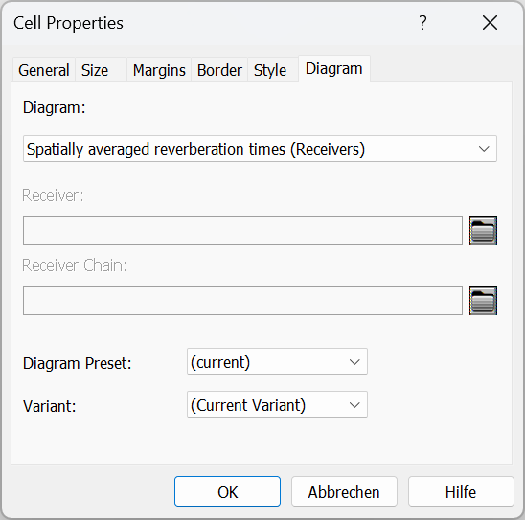Screen dimensions: 525x520
Task: Close the Cell Properties dialog
Action: click(490, 23)
